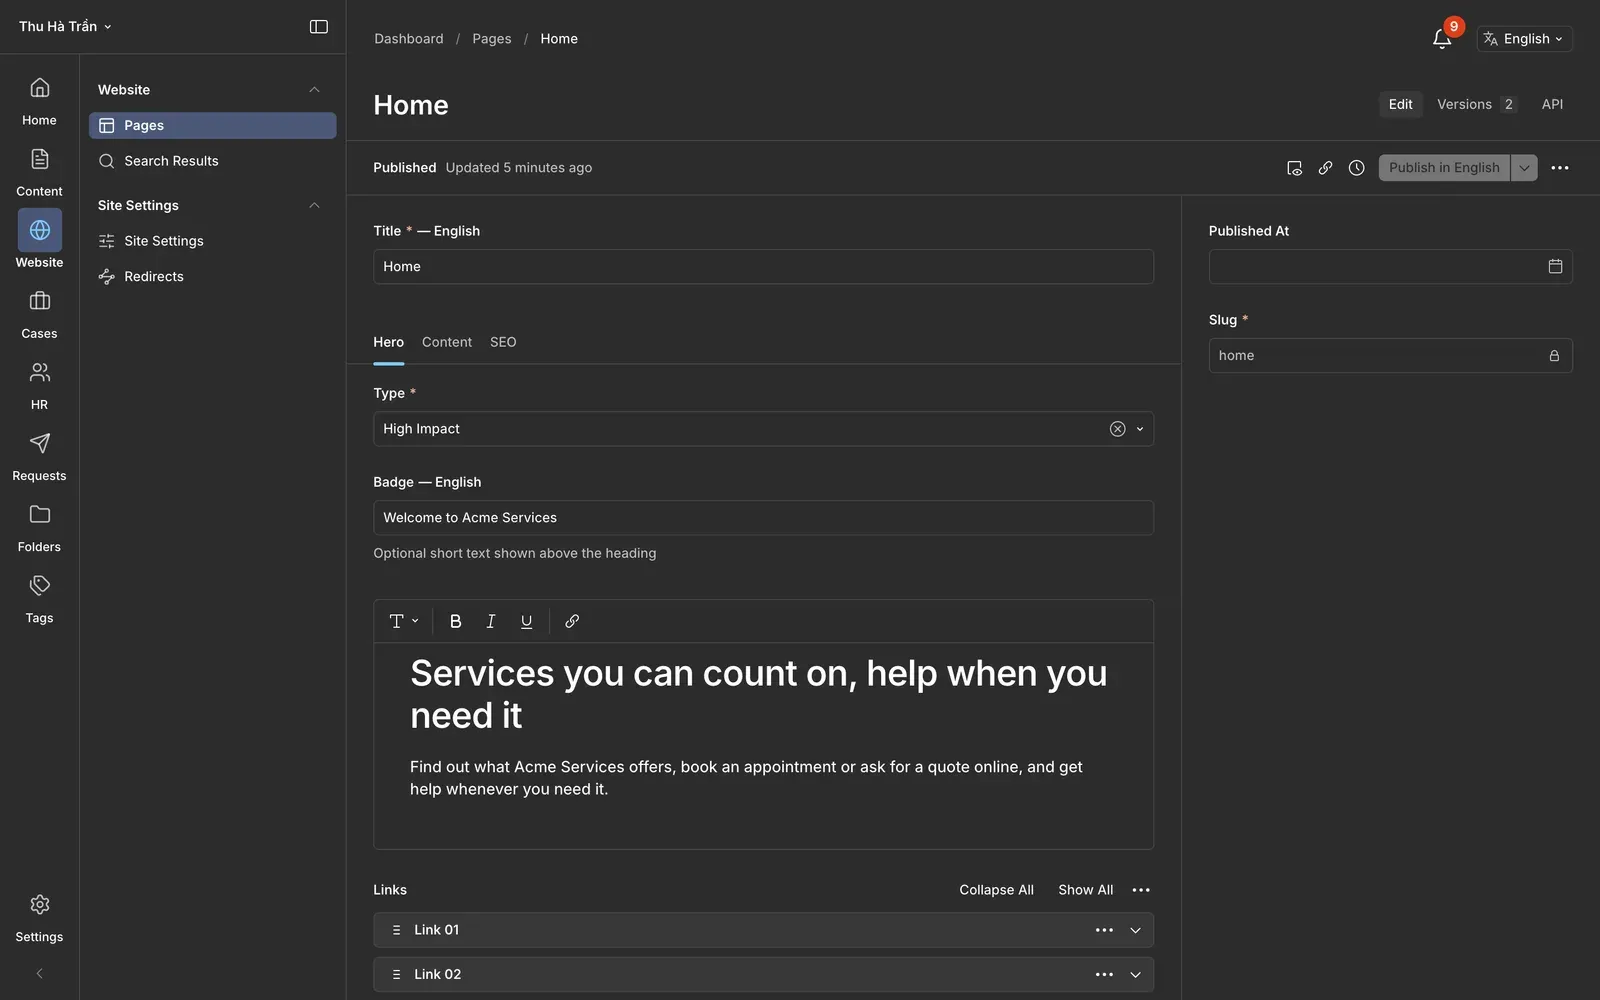
Task: Open Redirects in Site Settings
Action: coord(153,277)
